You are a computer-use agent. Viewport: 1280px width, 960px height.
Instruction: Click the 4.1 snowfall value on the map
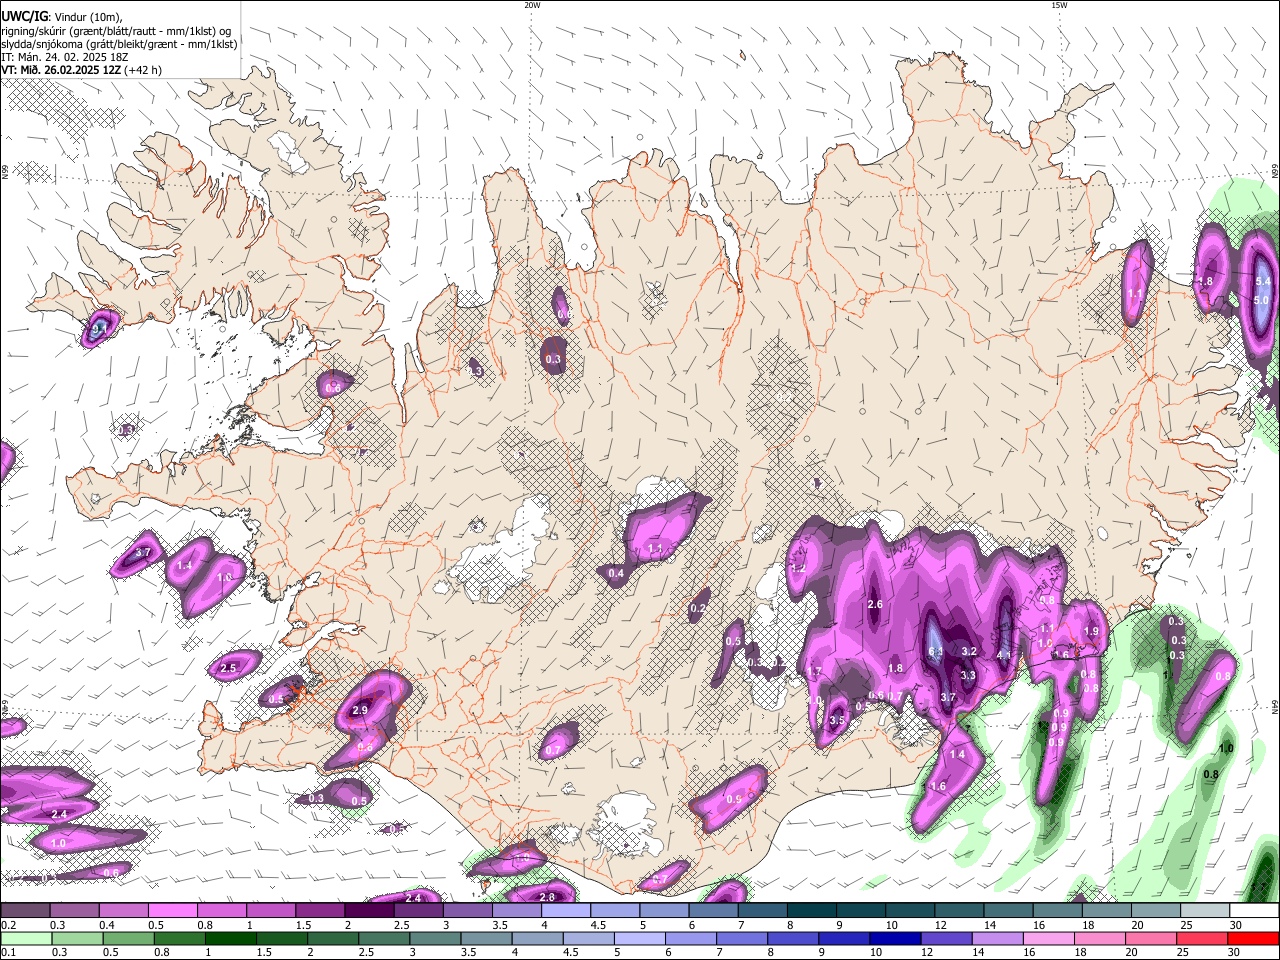(1005, 656)
